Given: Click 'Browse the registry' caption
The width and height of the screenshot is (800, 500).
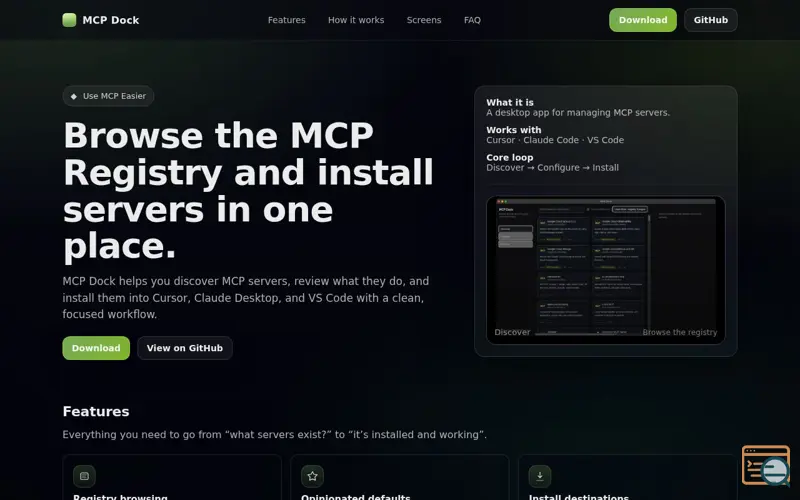Looking at the screenshot, I should (680, 332).
